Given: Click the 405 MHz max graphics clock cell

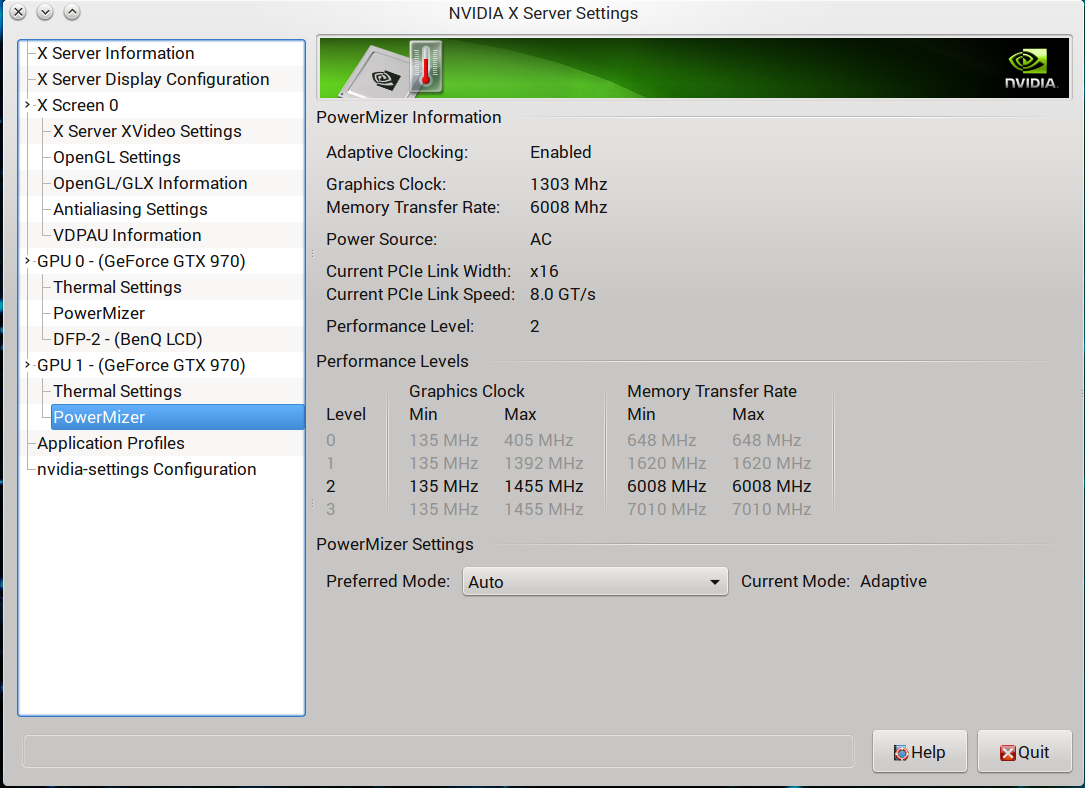Looking at the screenshot, I should tap(538, 441).
